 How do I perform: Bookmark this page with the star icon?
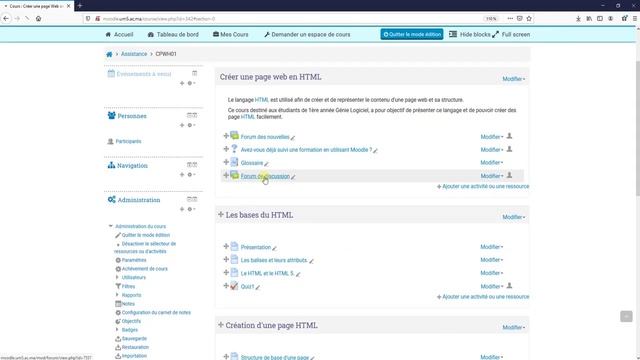coord(529,18)
